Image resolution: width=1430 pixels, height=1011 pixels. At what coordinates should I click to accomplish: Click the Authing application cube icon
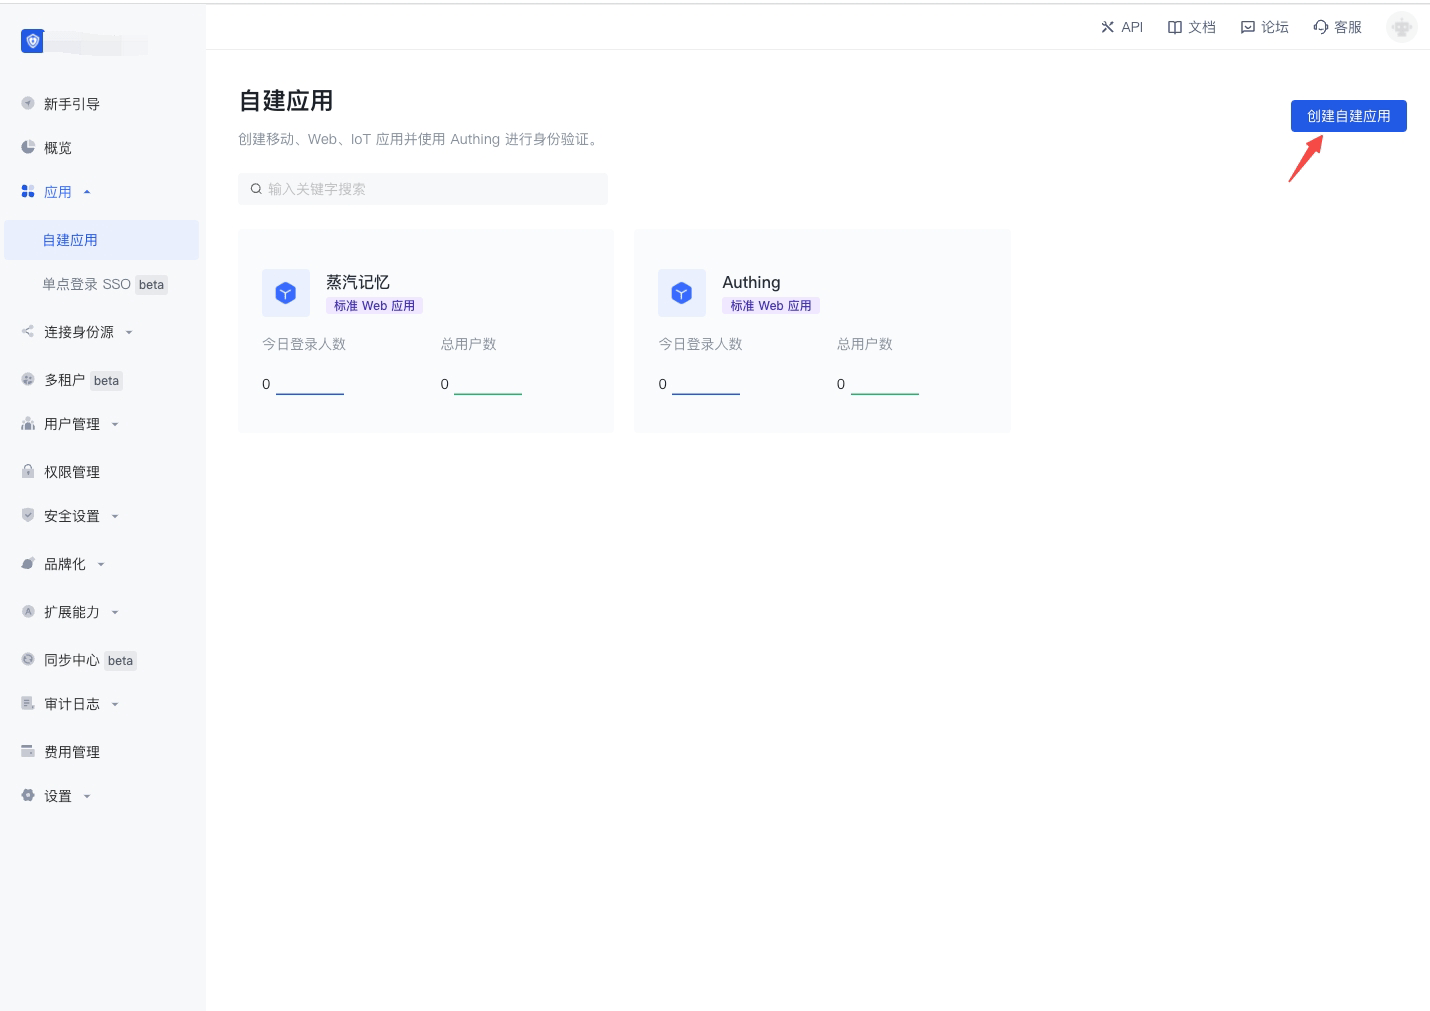[681, 292]
